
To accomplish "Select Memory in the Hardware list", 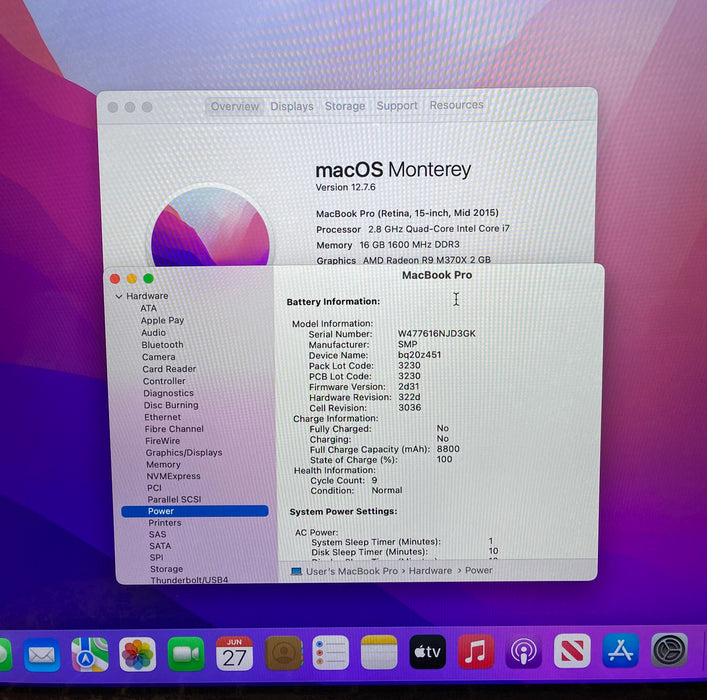I will [x=163, y=464].
